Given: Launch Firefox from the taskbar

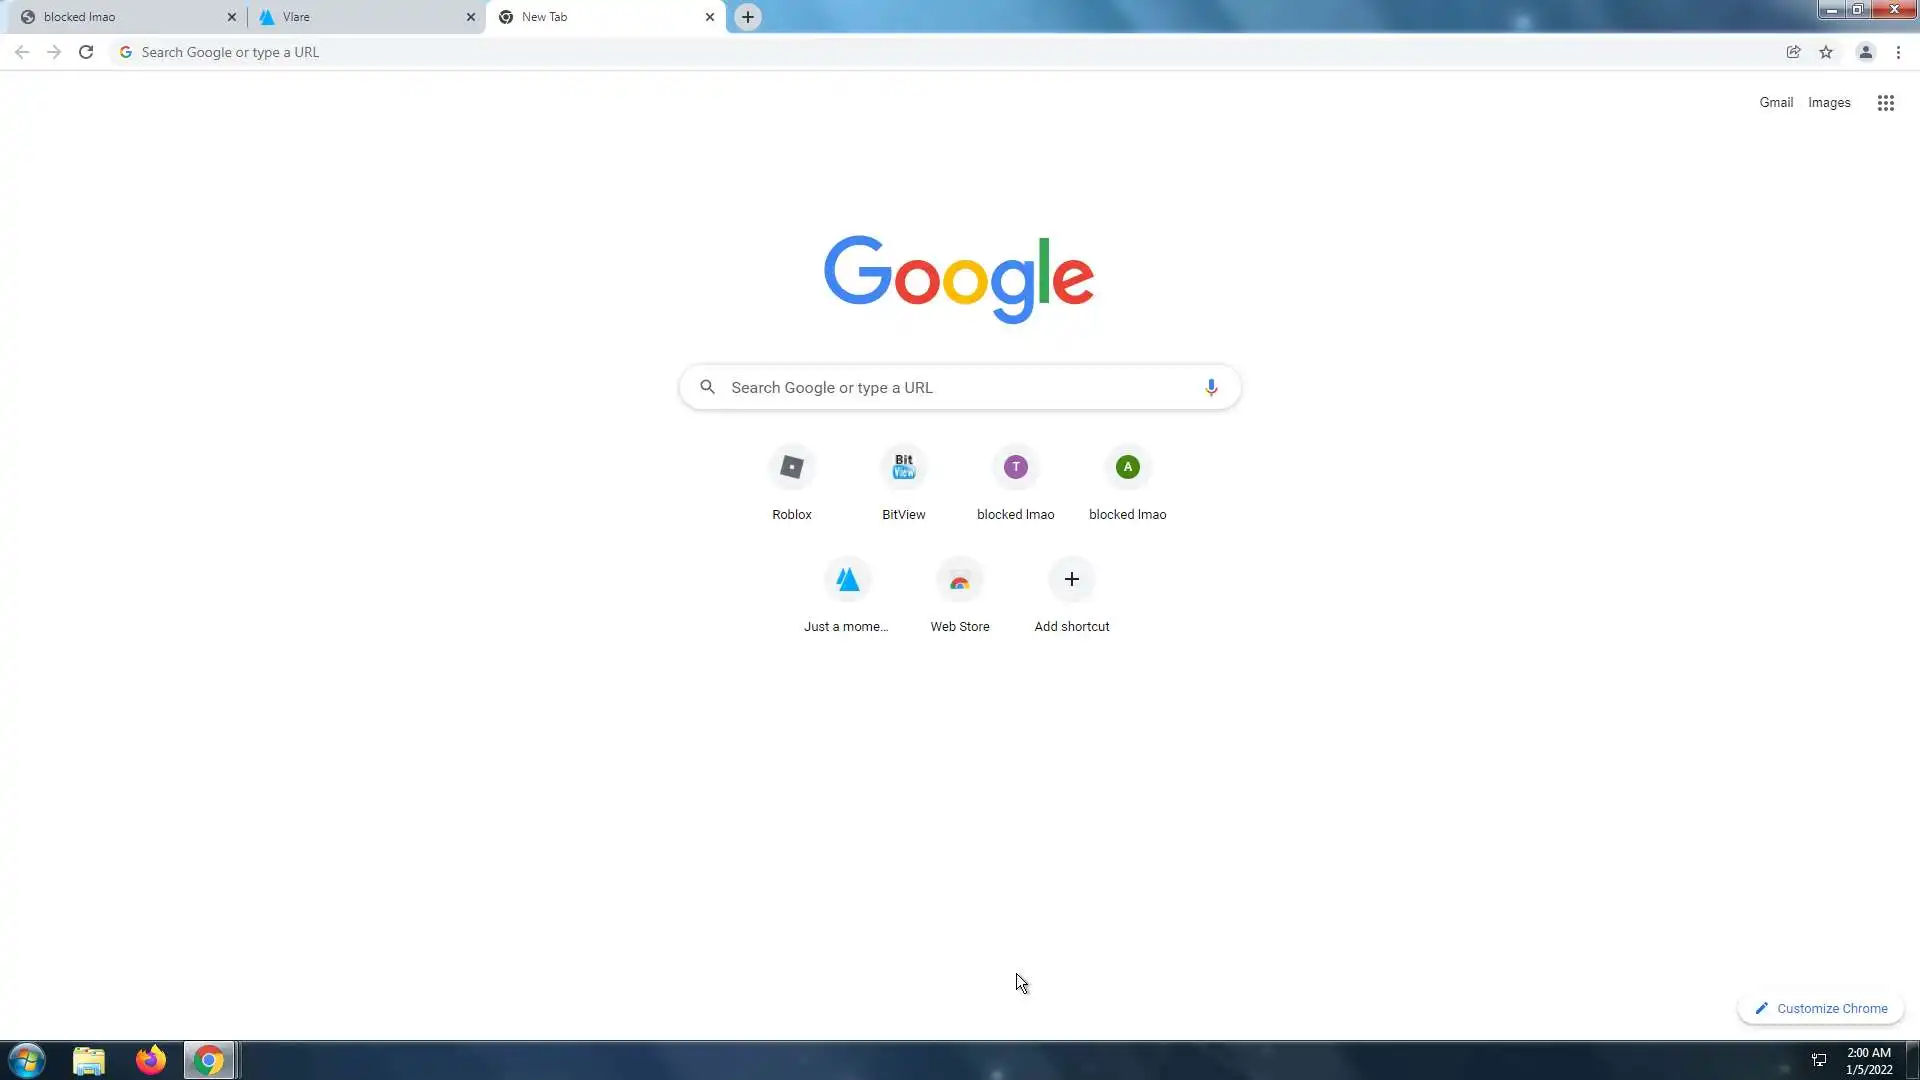Looking at the screenshot, I should click(151, 1060).
